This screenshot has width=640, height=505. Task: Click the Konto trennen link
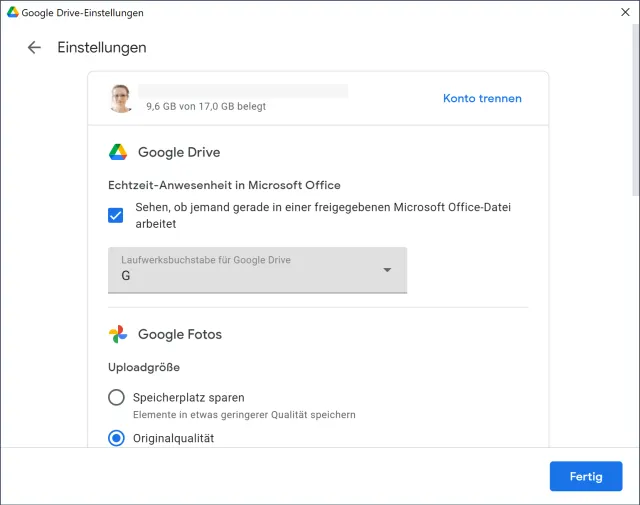coord(482,98)
